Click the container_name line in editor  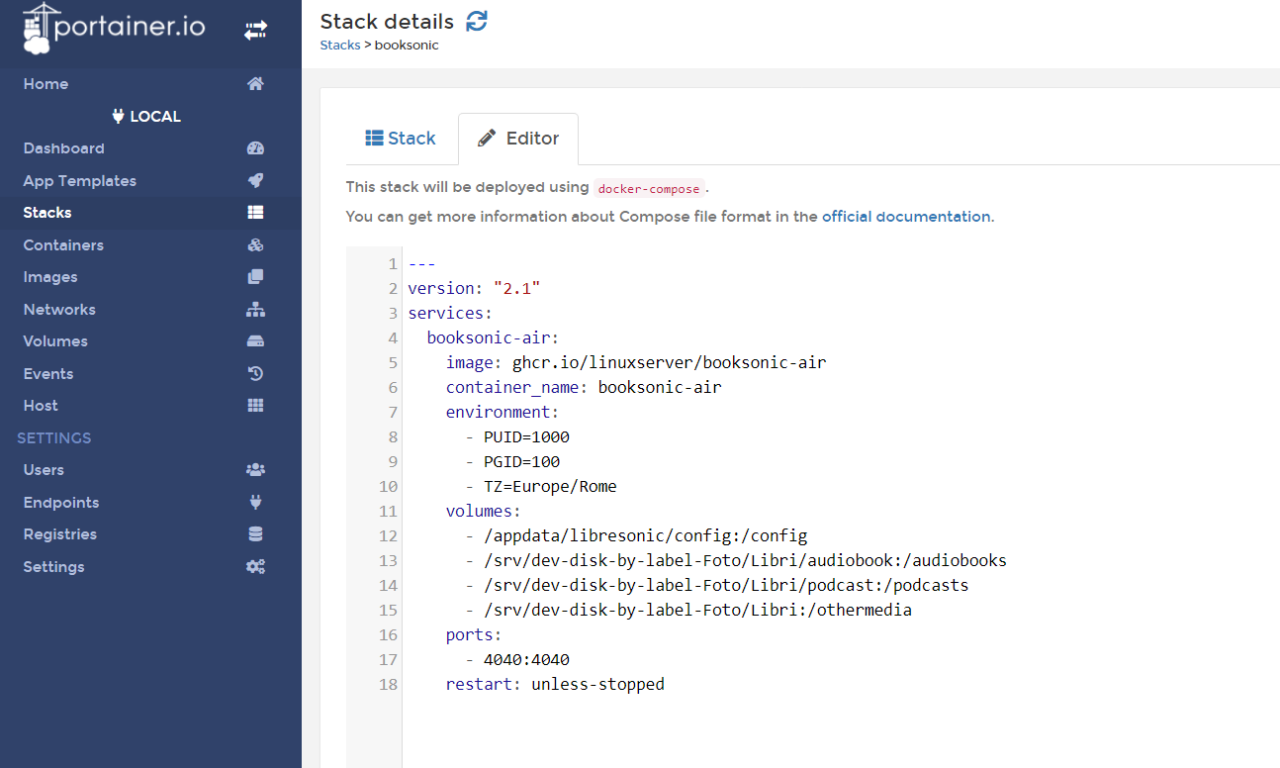click(584, 387)
